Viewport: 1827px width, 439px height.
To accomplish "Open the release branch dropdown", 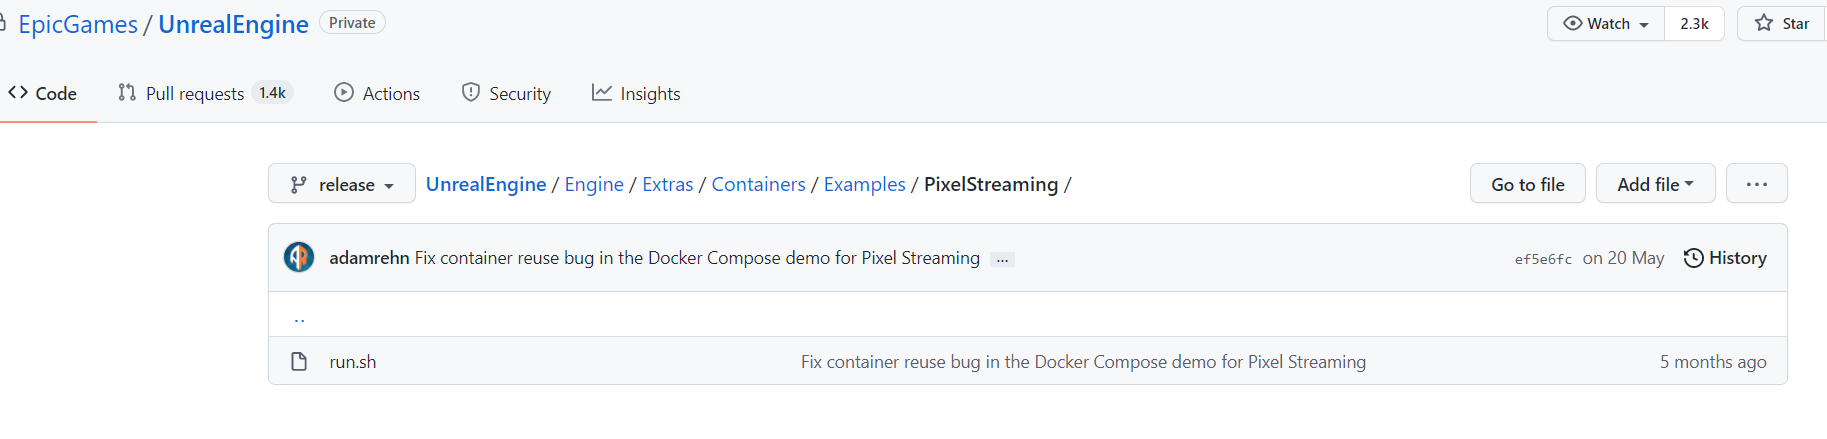I will [x=342, y=184].
